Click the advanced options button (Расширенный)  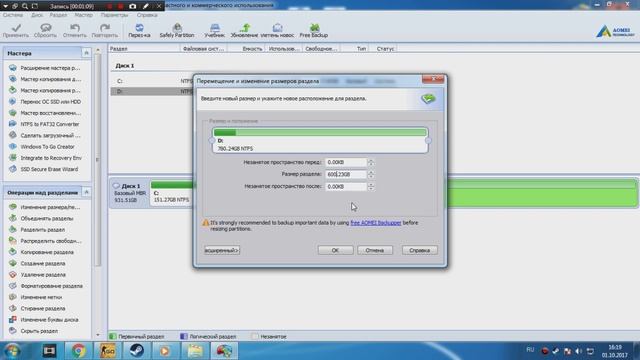point(222,250)
